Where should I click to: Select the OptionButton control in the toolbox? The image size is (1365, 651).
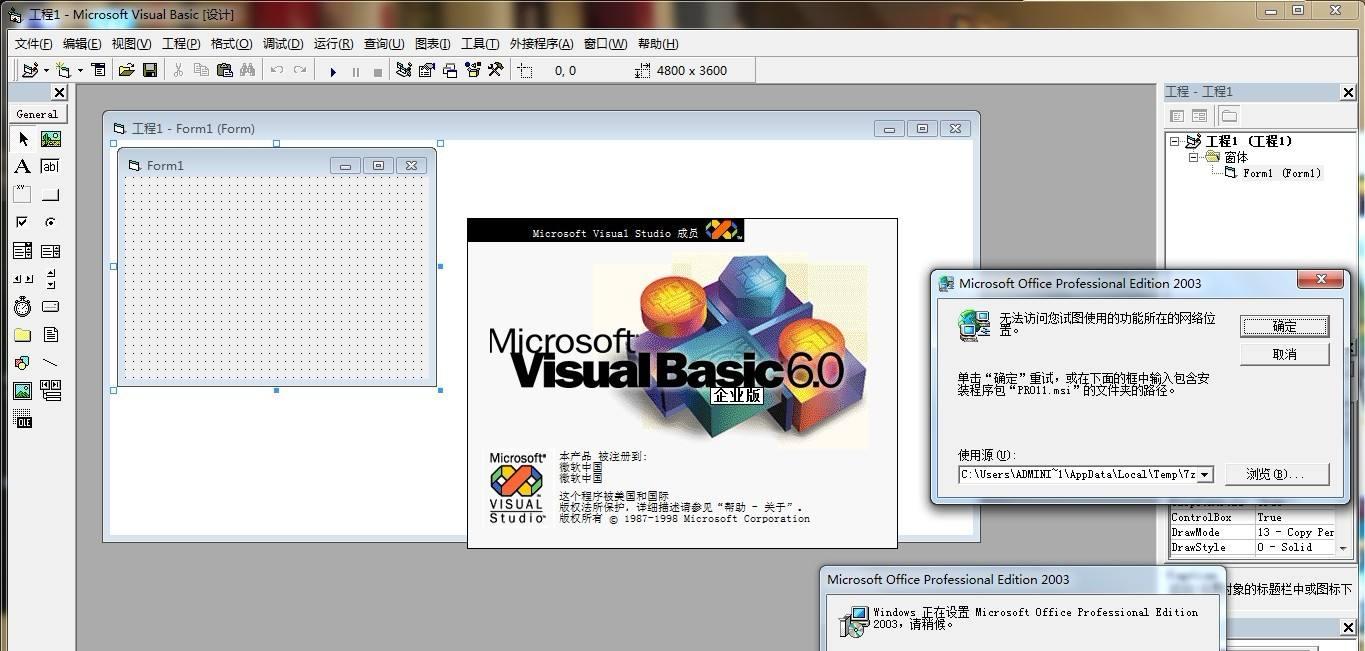pyautogui.click(x=50, y=222)
